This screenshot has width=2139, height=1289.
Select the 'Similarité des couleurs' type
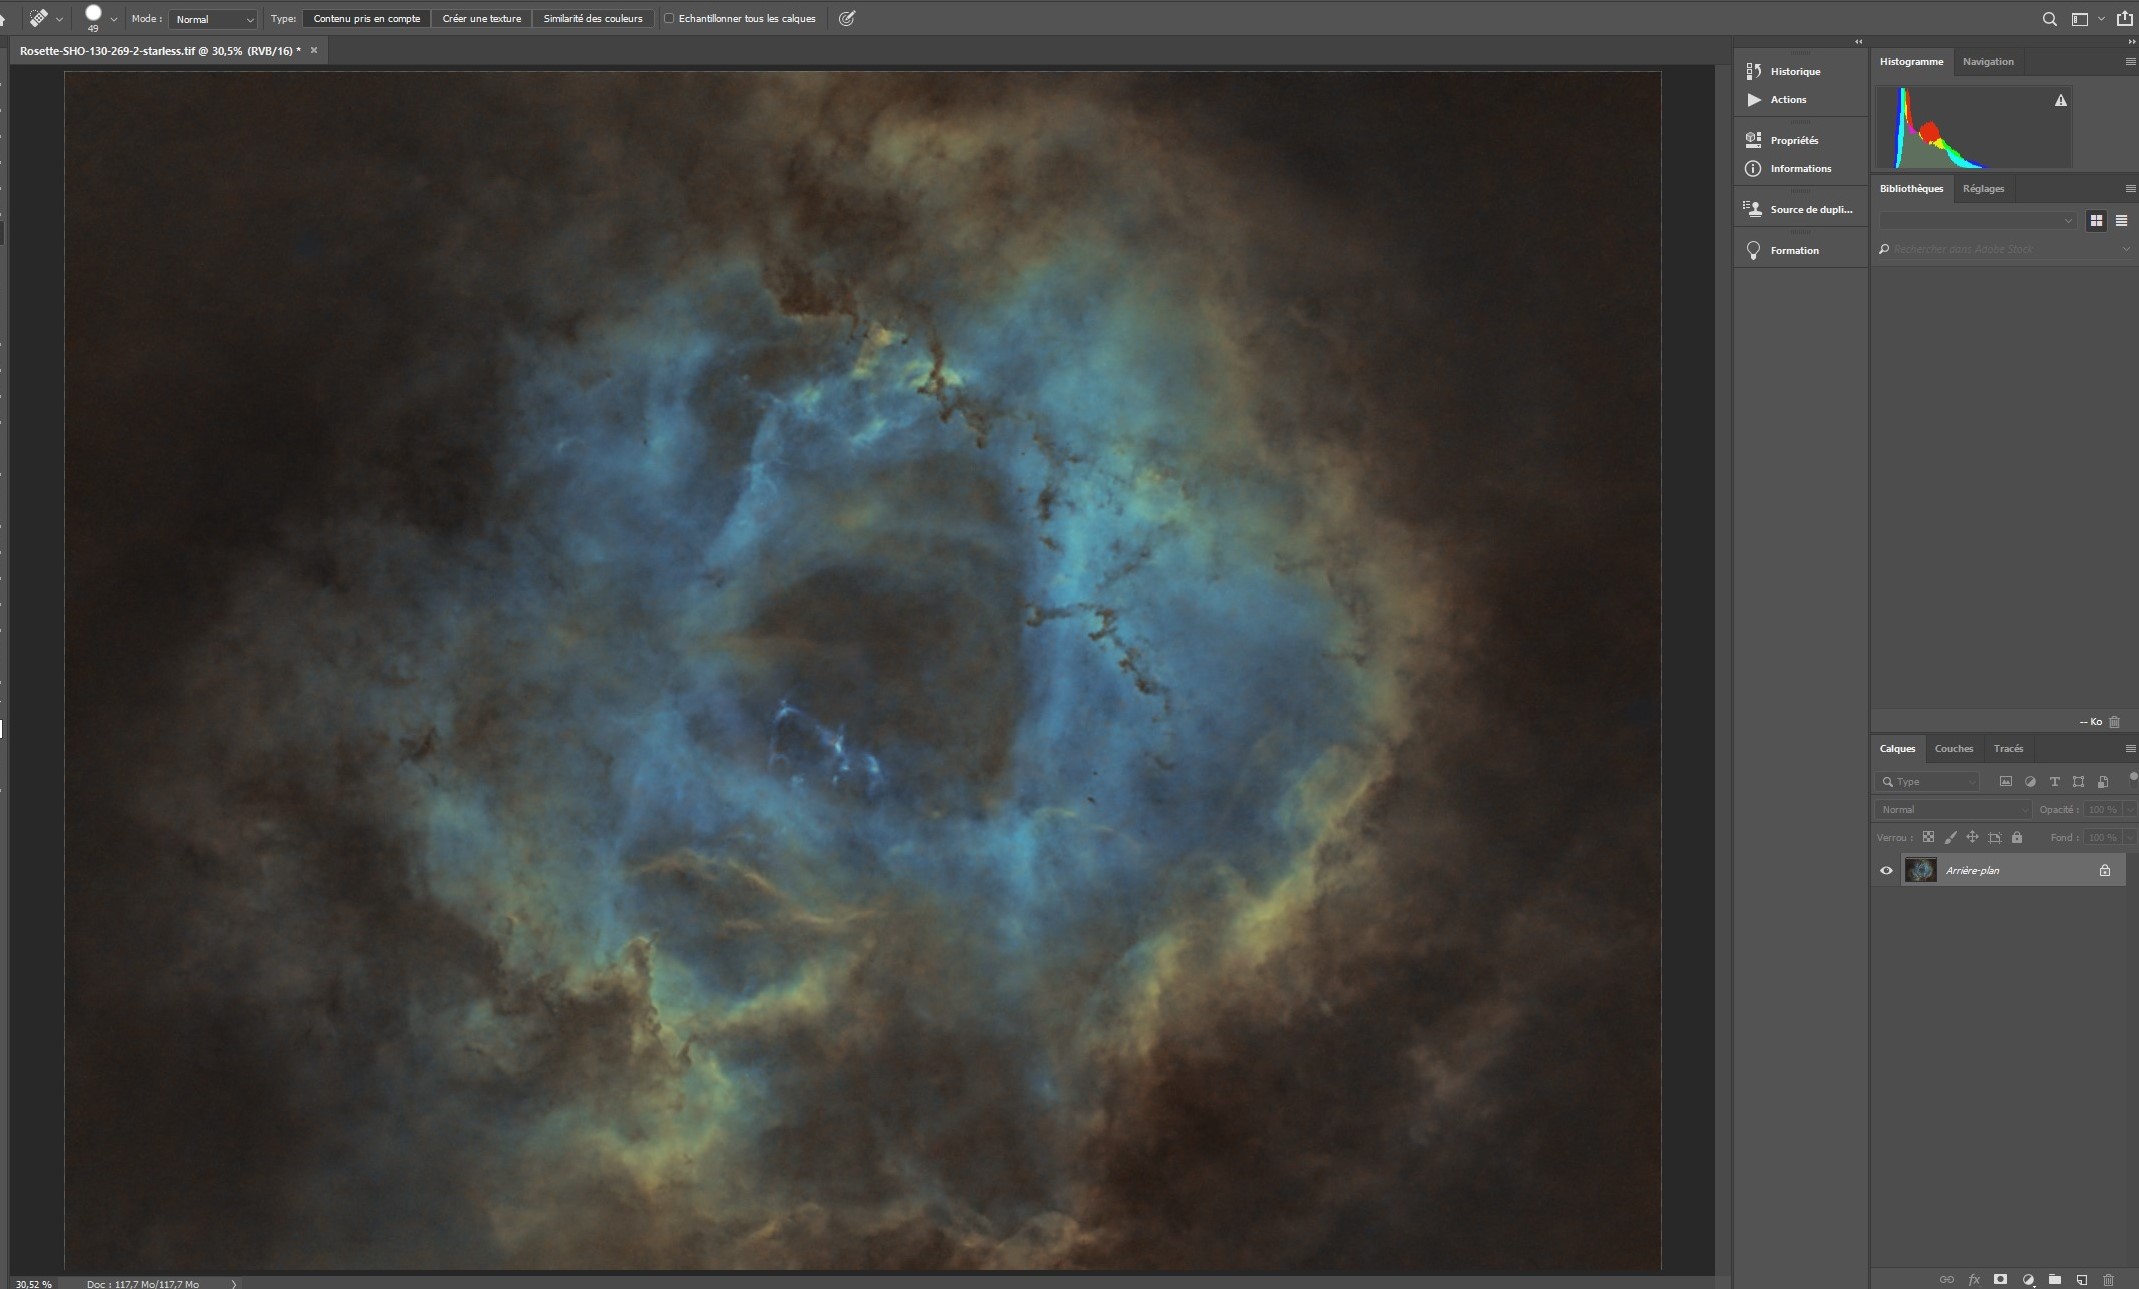click(x=593, y=18)
